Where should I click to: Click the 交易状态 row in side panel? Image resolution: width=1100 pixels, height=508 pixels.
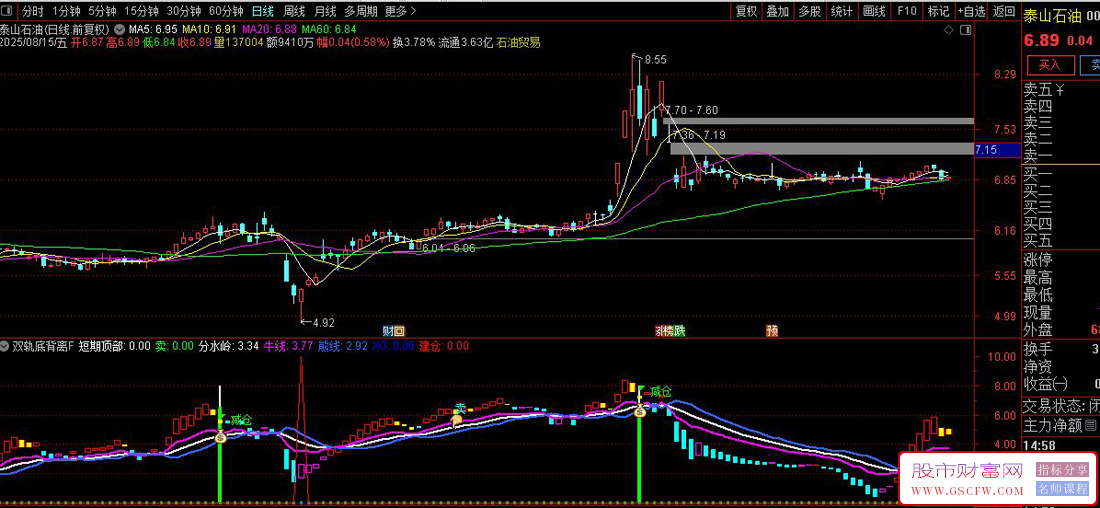point(1061,406)
